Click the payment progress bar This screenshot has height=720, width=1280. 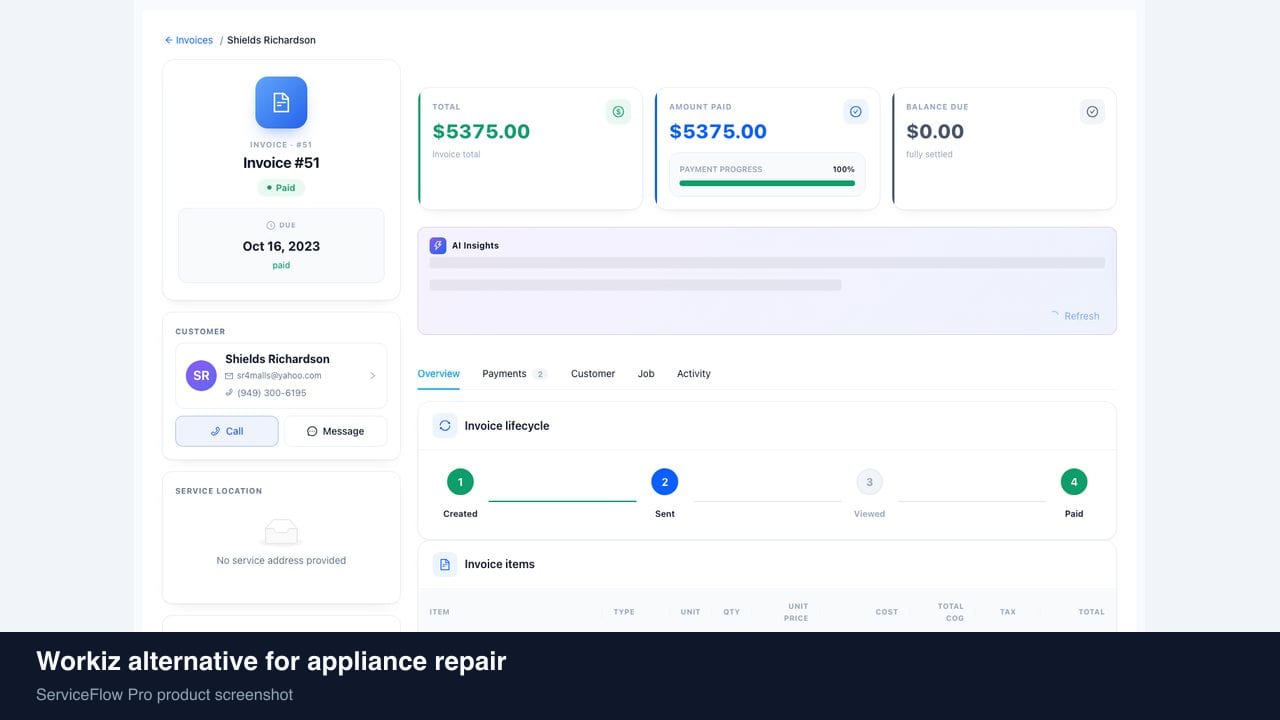click(767, 183)
